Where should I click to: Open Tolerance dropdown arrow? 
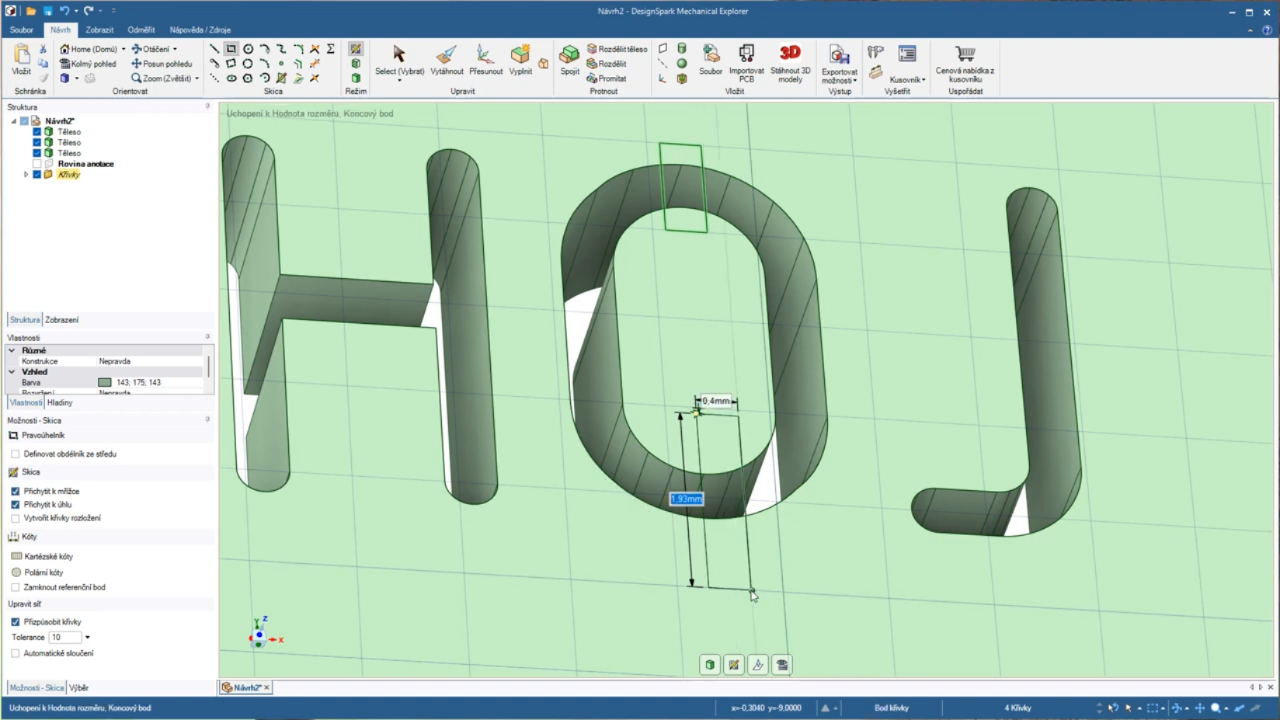click(x=87, y=637)
